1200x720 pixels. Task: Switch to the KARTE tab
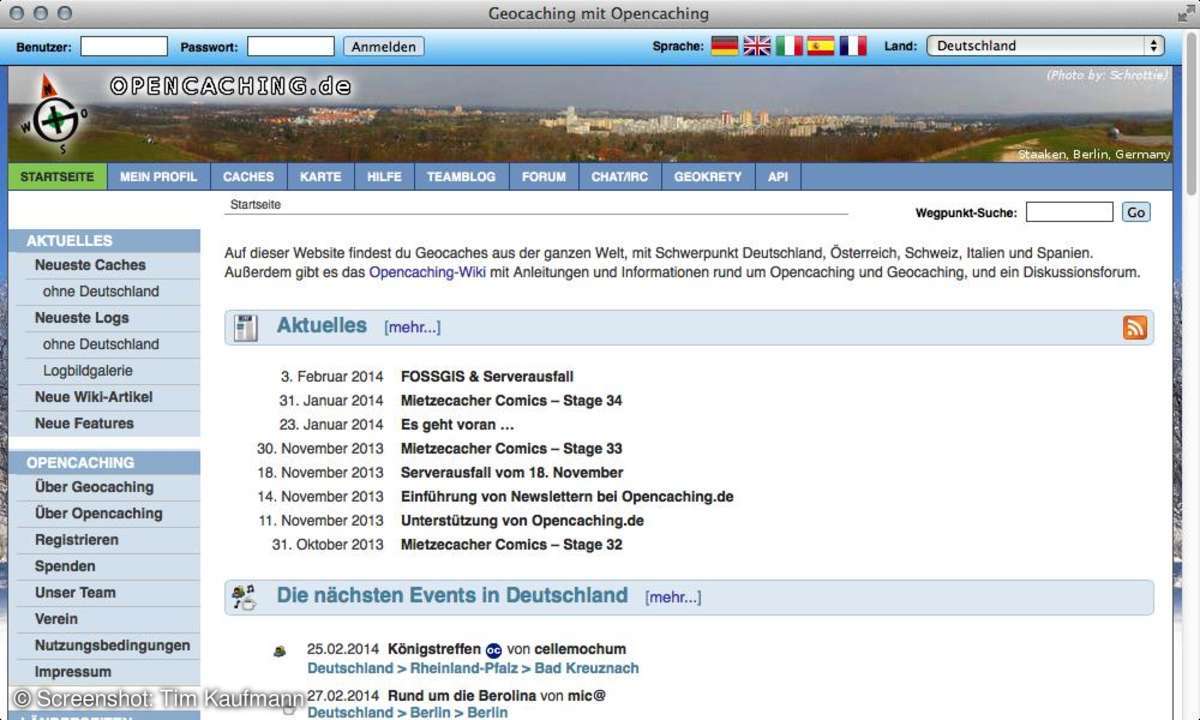point(320,176)
